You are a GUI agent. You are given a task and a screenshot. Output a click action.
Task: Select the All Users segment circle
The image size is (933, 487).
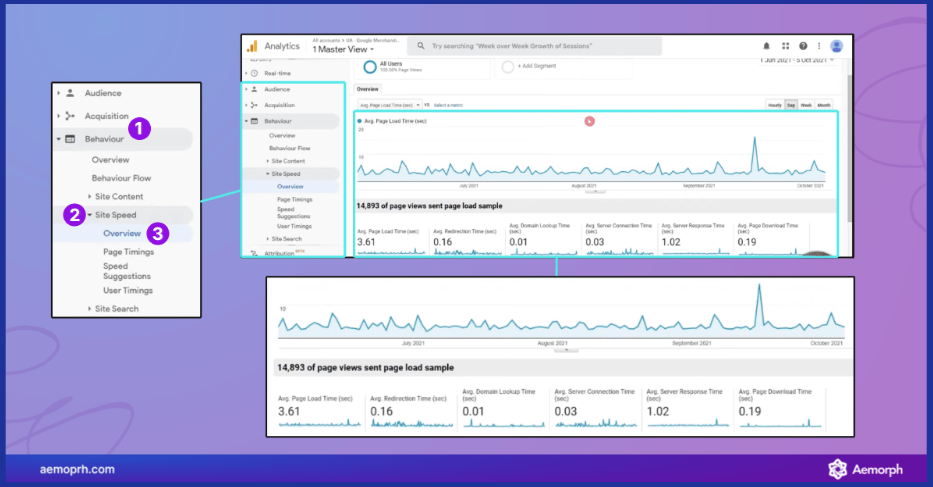pos(370,67)
